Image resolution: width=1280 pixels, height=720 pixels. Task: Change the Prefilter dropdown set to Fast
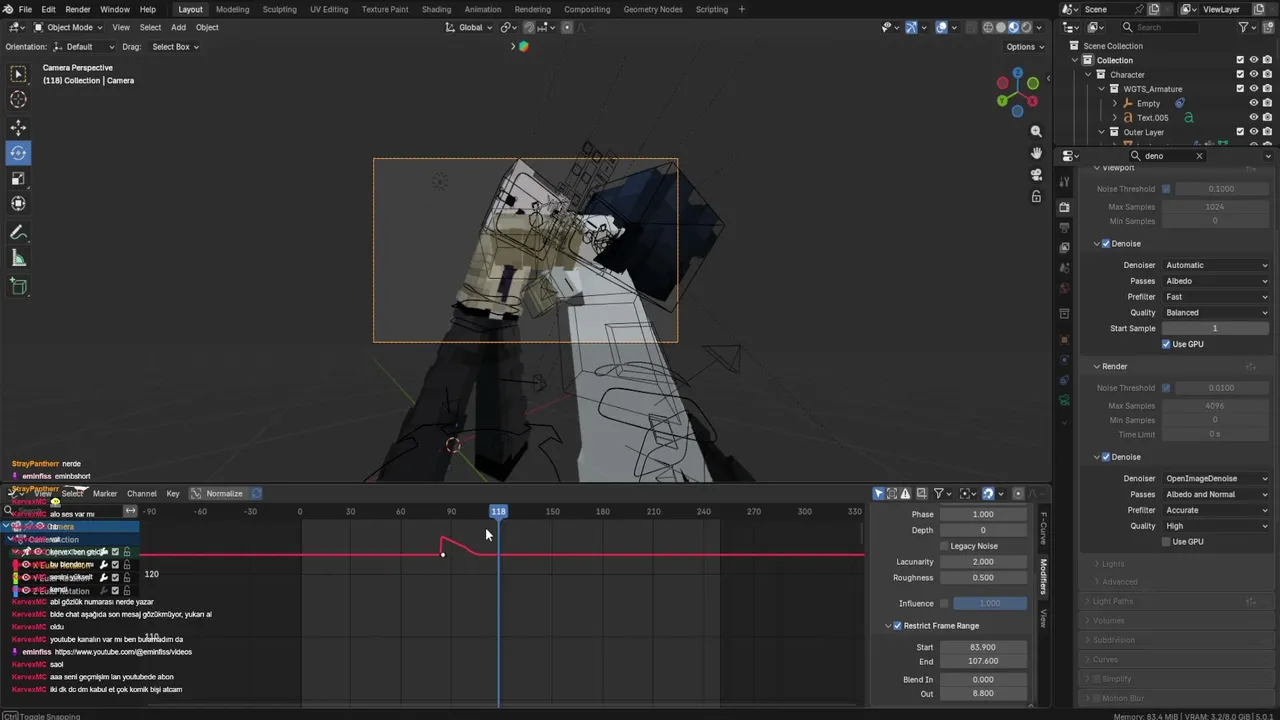click(1216, 297)
